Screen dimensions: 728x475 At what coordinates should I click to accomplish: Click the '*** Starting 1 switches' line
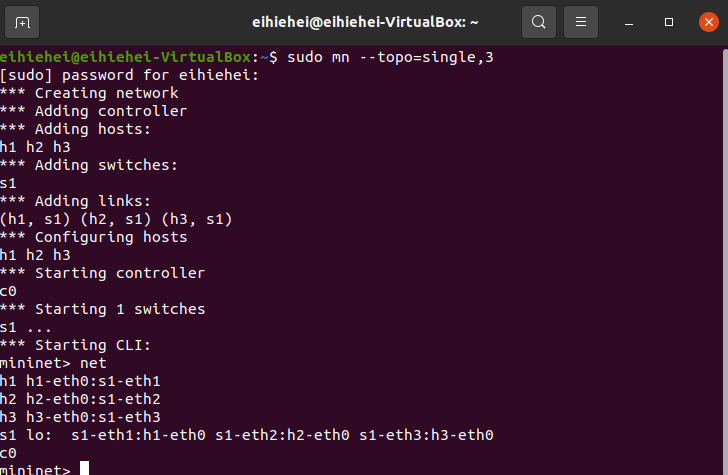[x=103, y=309]
